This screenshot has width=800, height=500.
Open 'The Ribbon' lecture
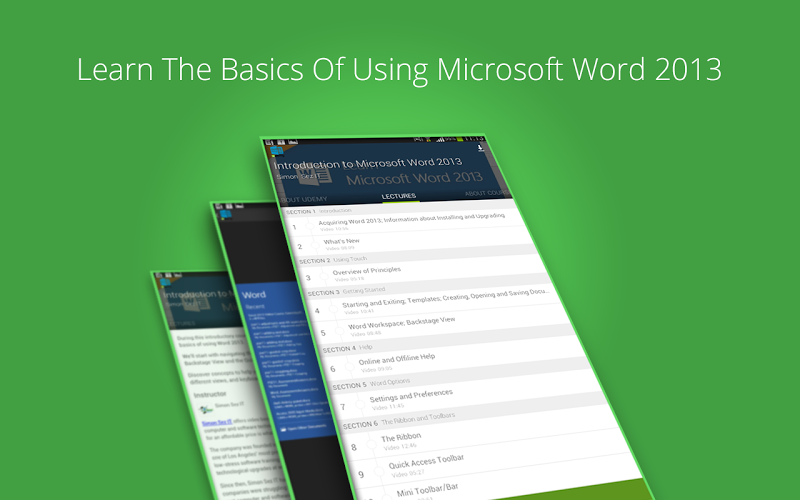coord(401,437)
